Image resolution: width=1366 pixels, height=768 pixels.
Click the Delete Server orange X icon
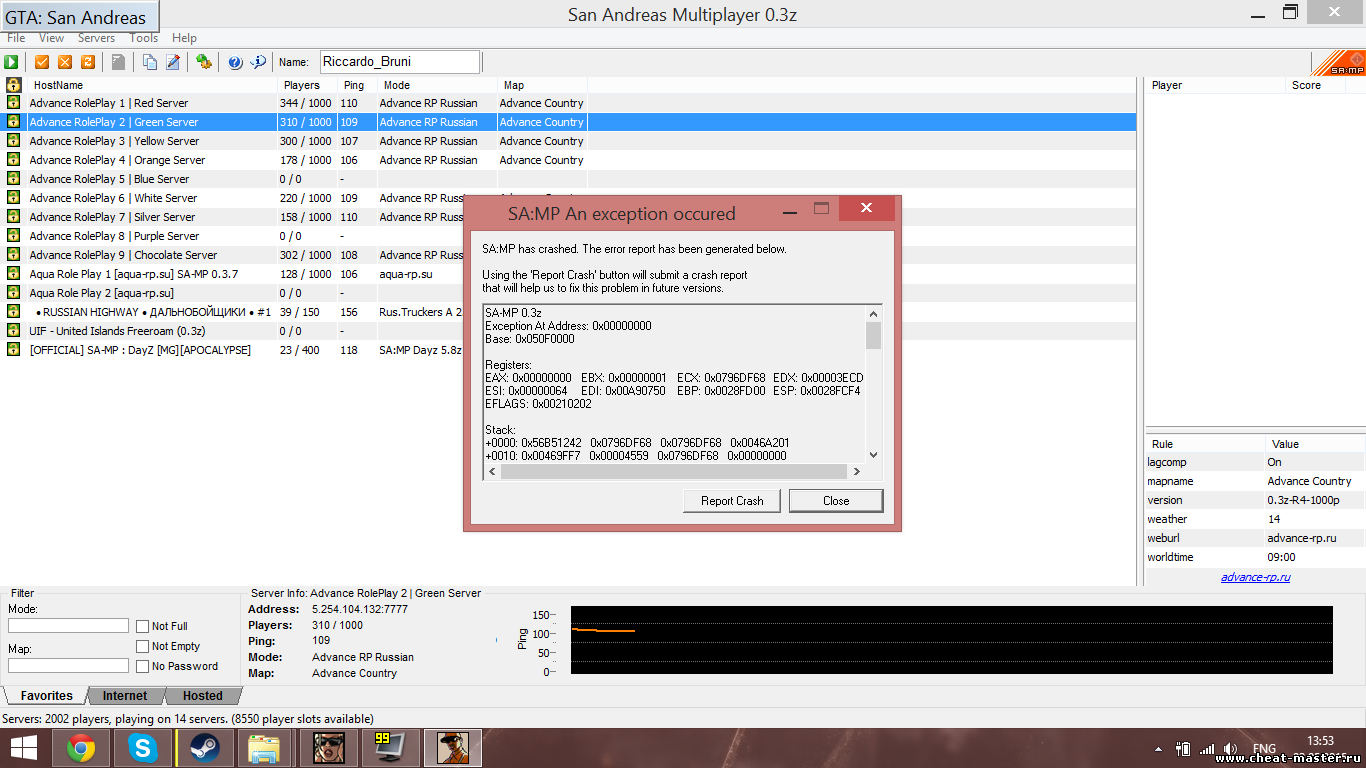[x=65, y=62]
